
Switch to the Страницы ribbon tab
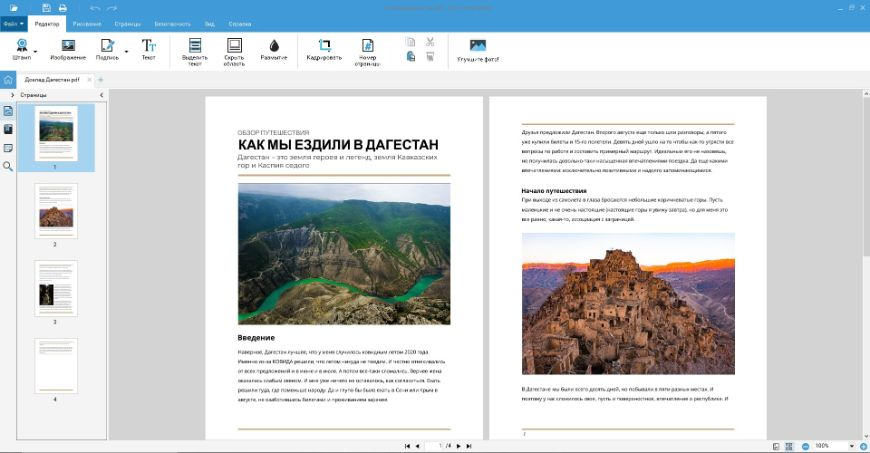[128, 24]
